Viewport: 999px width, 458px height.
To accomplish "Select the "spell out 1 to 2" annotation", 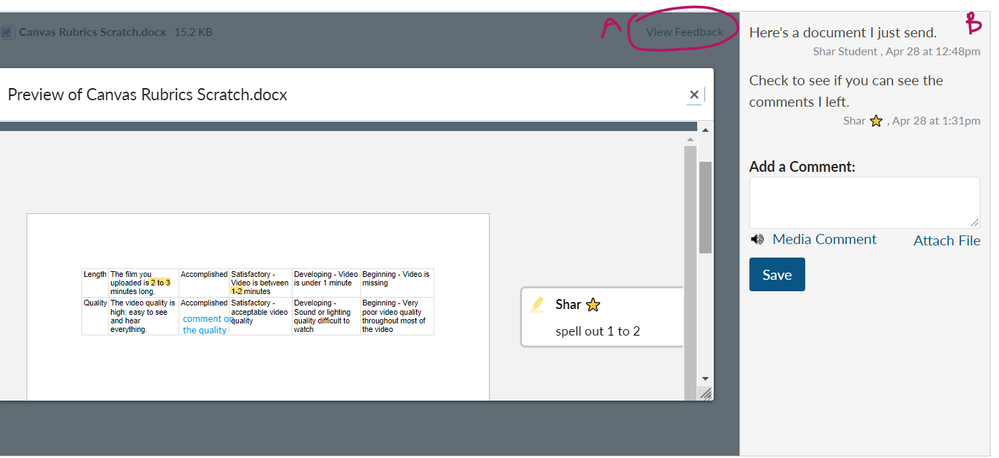I will (x=597, y=331).
